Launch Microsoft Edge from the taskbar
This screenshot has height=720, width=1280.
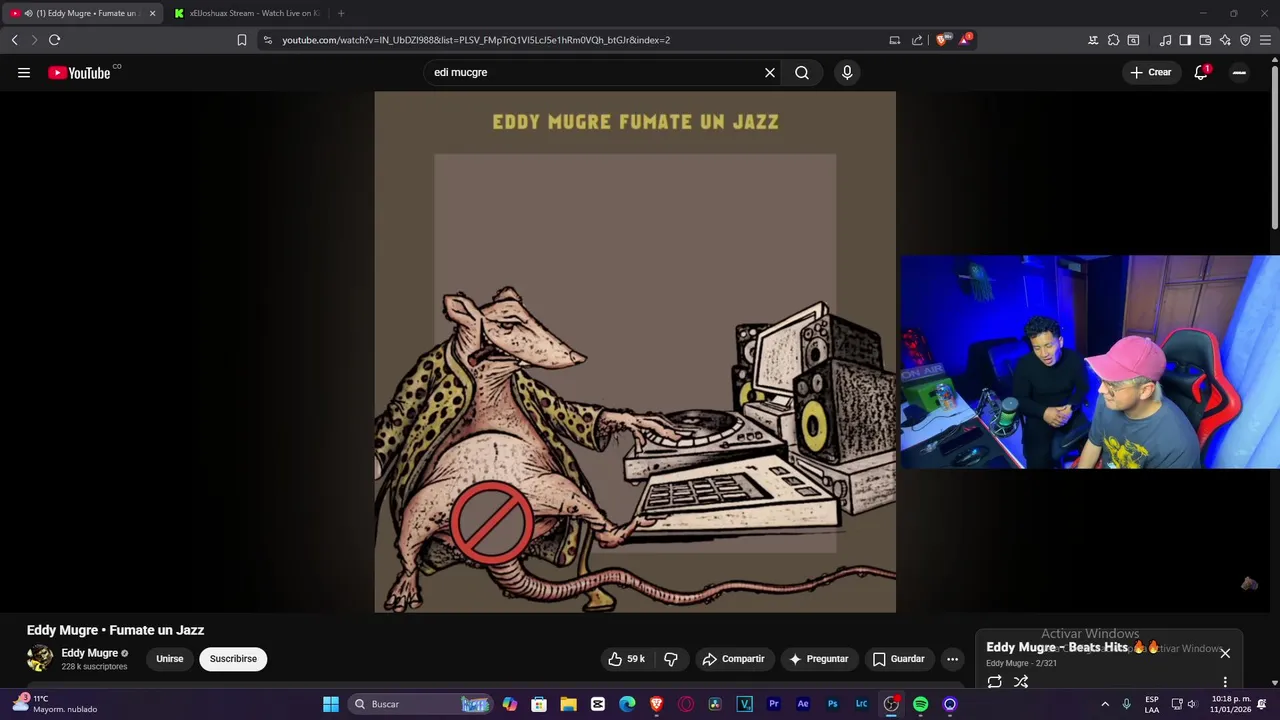point(627,704)
